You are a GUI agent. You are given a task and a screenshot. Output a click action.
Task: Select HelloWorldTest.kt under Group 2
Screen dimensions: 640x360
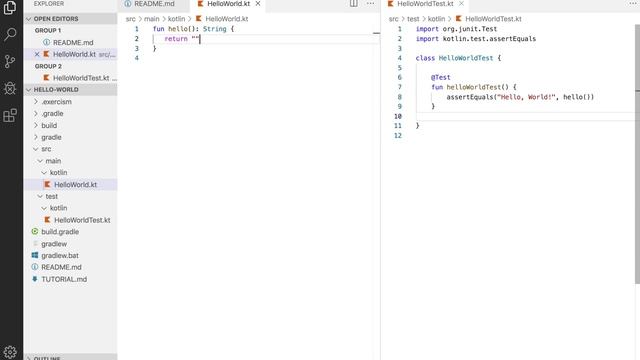(x=81, y=78)
